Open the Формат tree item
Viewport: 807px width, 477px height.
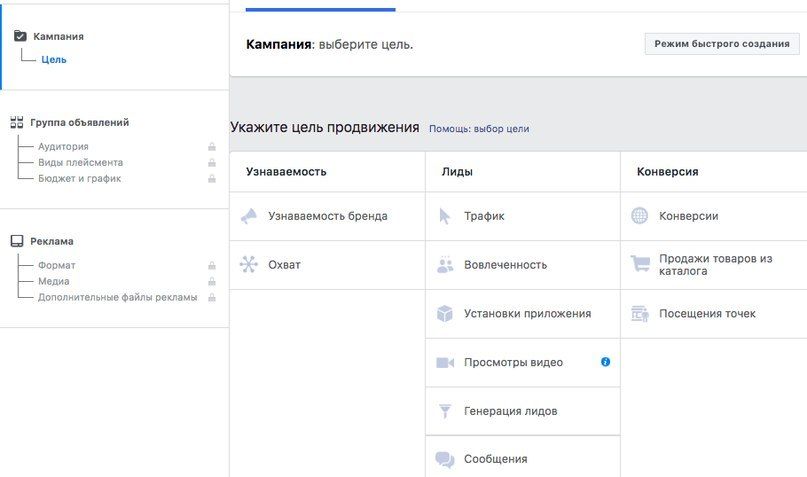[x=57, y=266]
